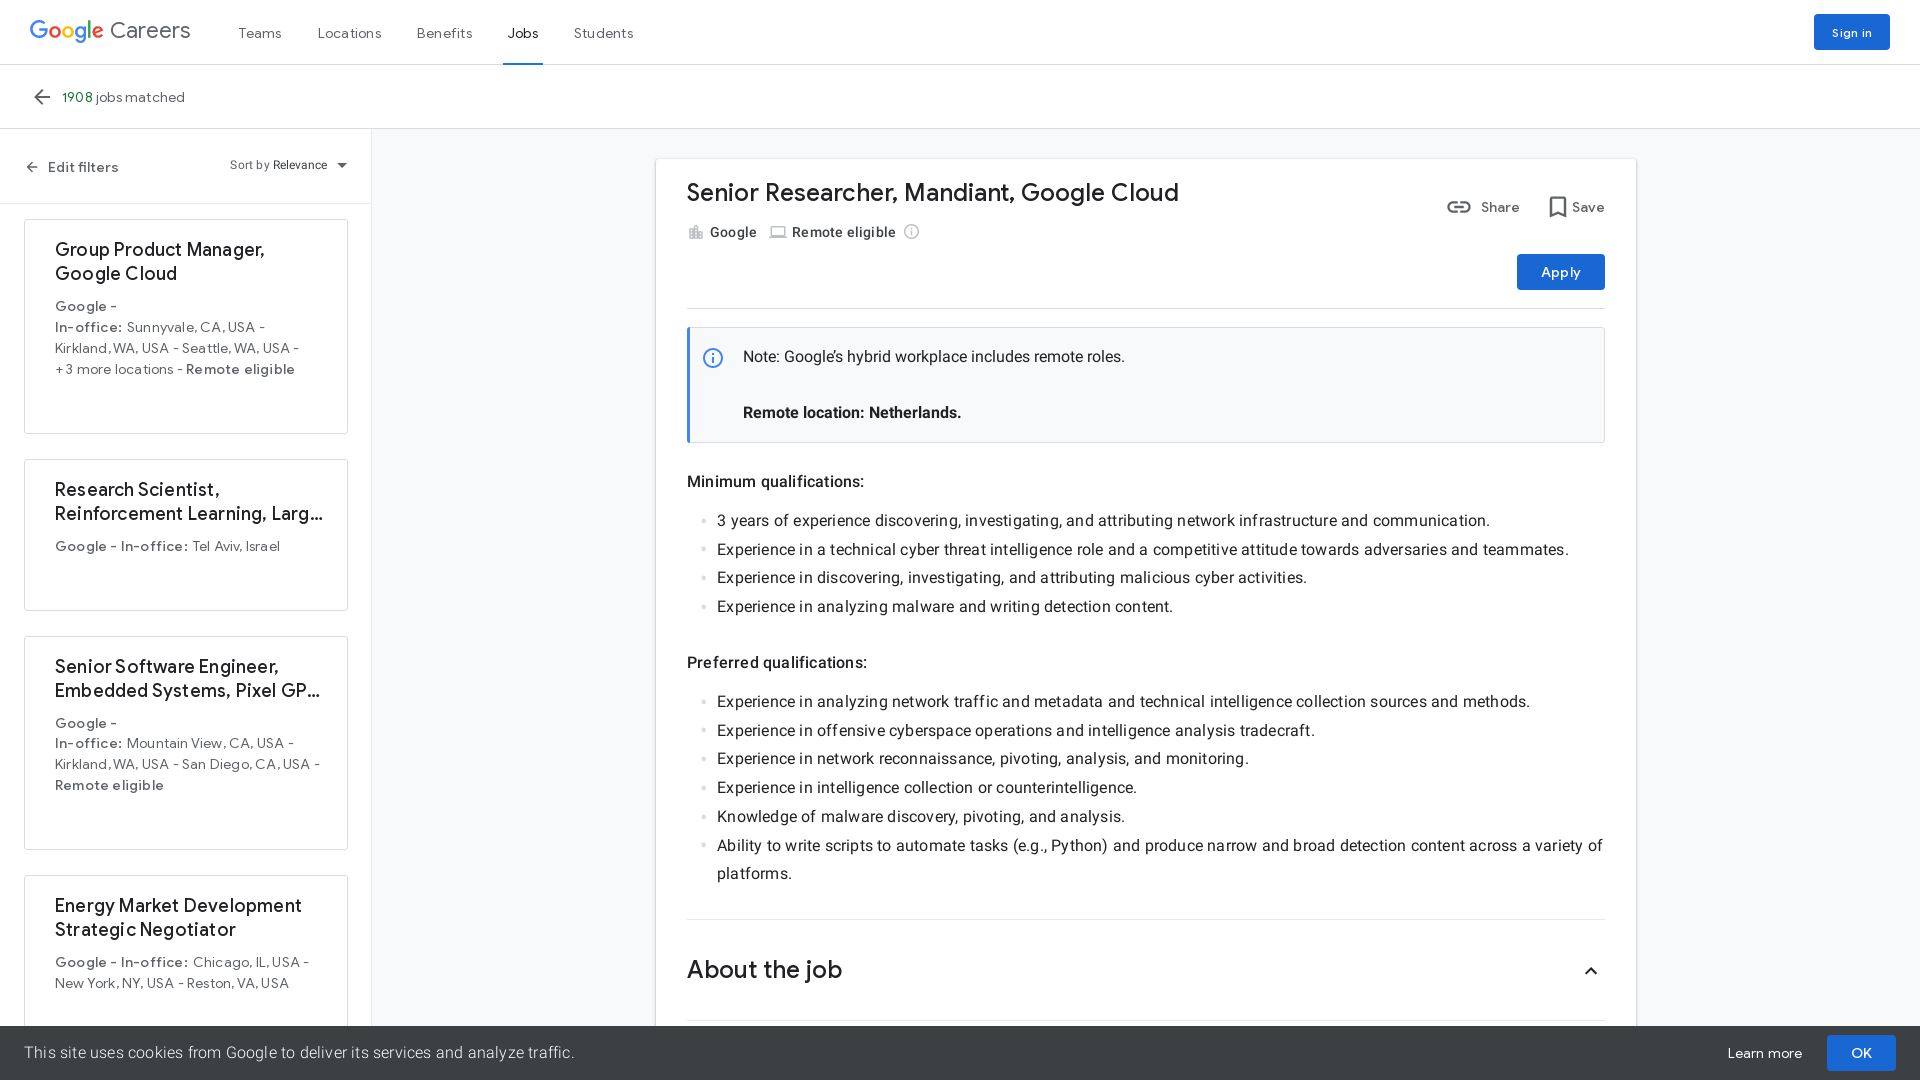Screen dimensions: 1920x1080
Task: Click Learn more on the cookie banner
Action: click(x=1764, y=1052)
